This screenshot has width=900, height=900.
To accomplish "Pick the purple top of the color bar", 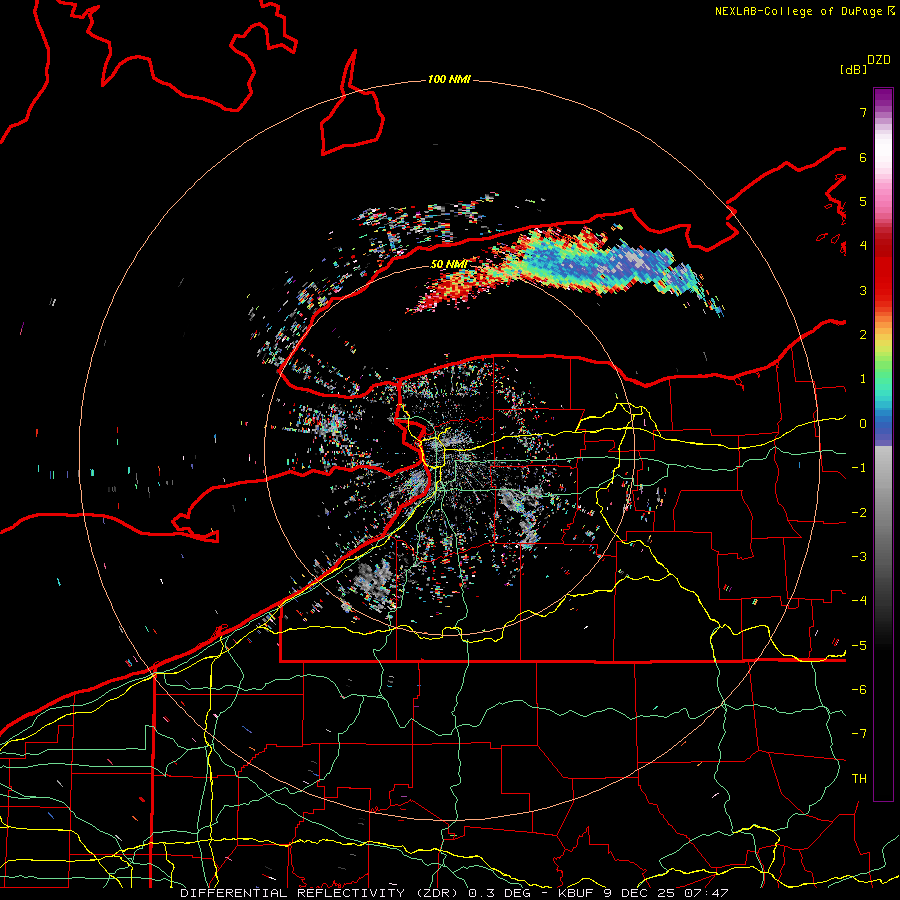I will click(883, 96).
